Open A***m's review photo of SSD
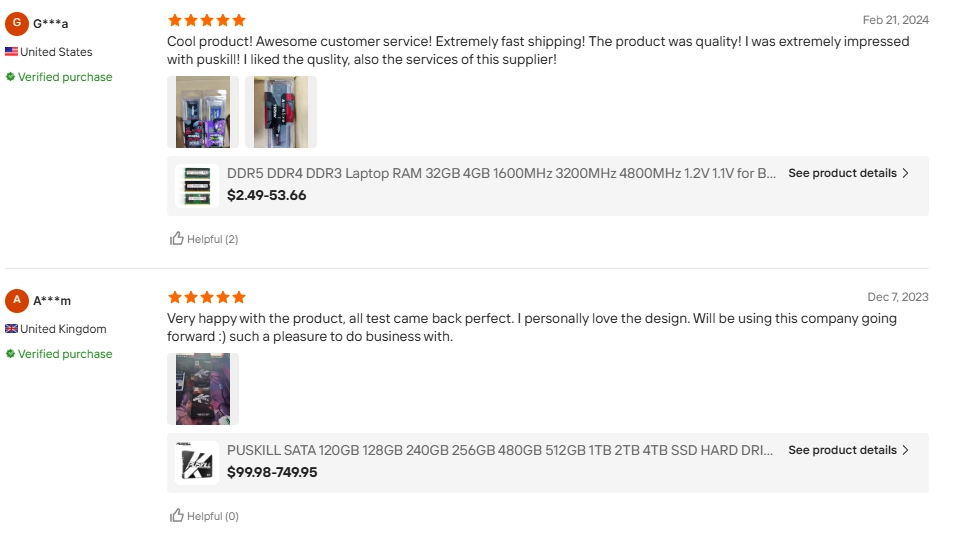 pyautogui.click(x=203, y=389)
